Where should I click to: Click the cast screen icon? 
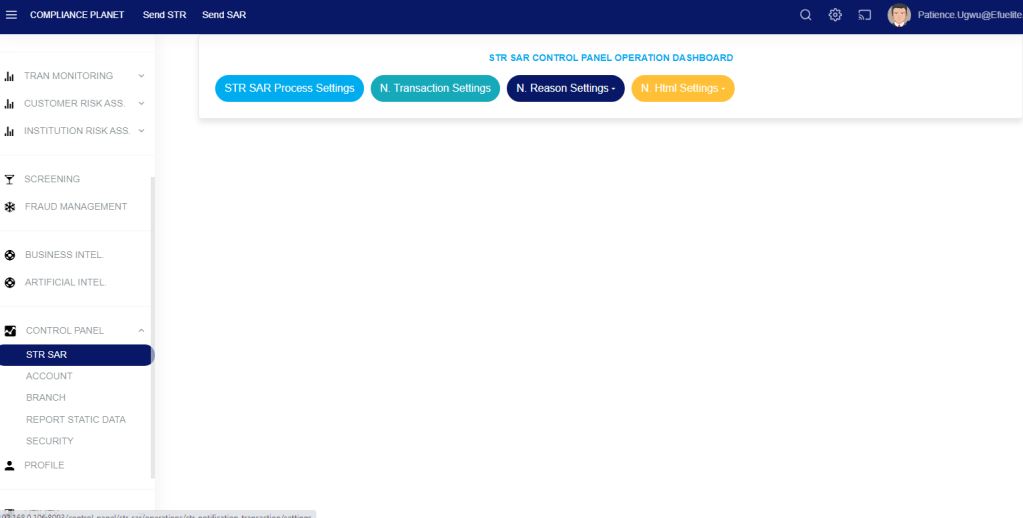pos(865,15)
